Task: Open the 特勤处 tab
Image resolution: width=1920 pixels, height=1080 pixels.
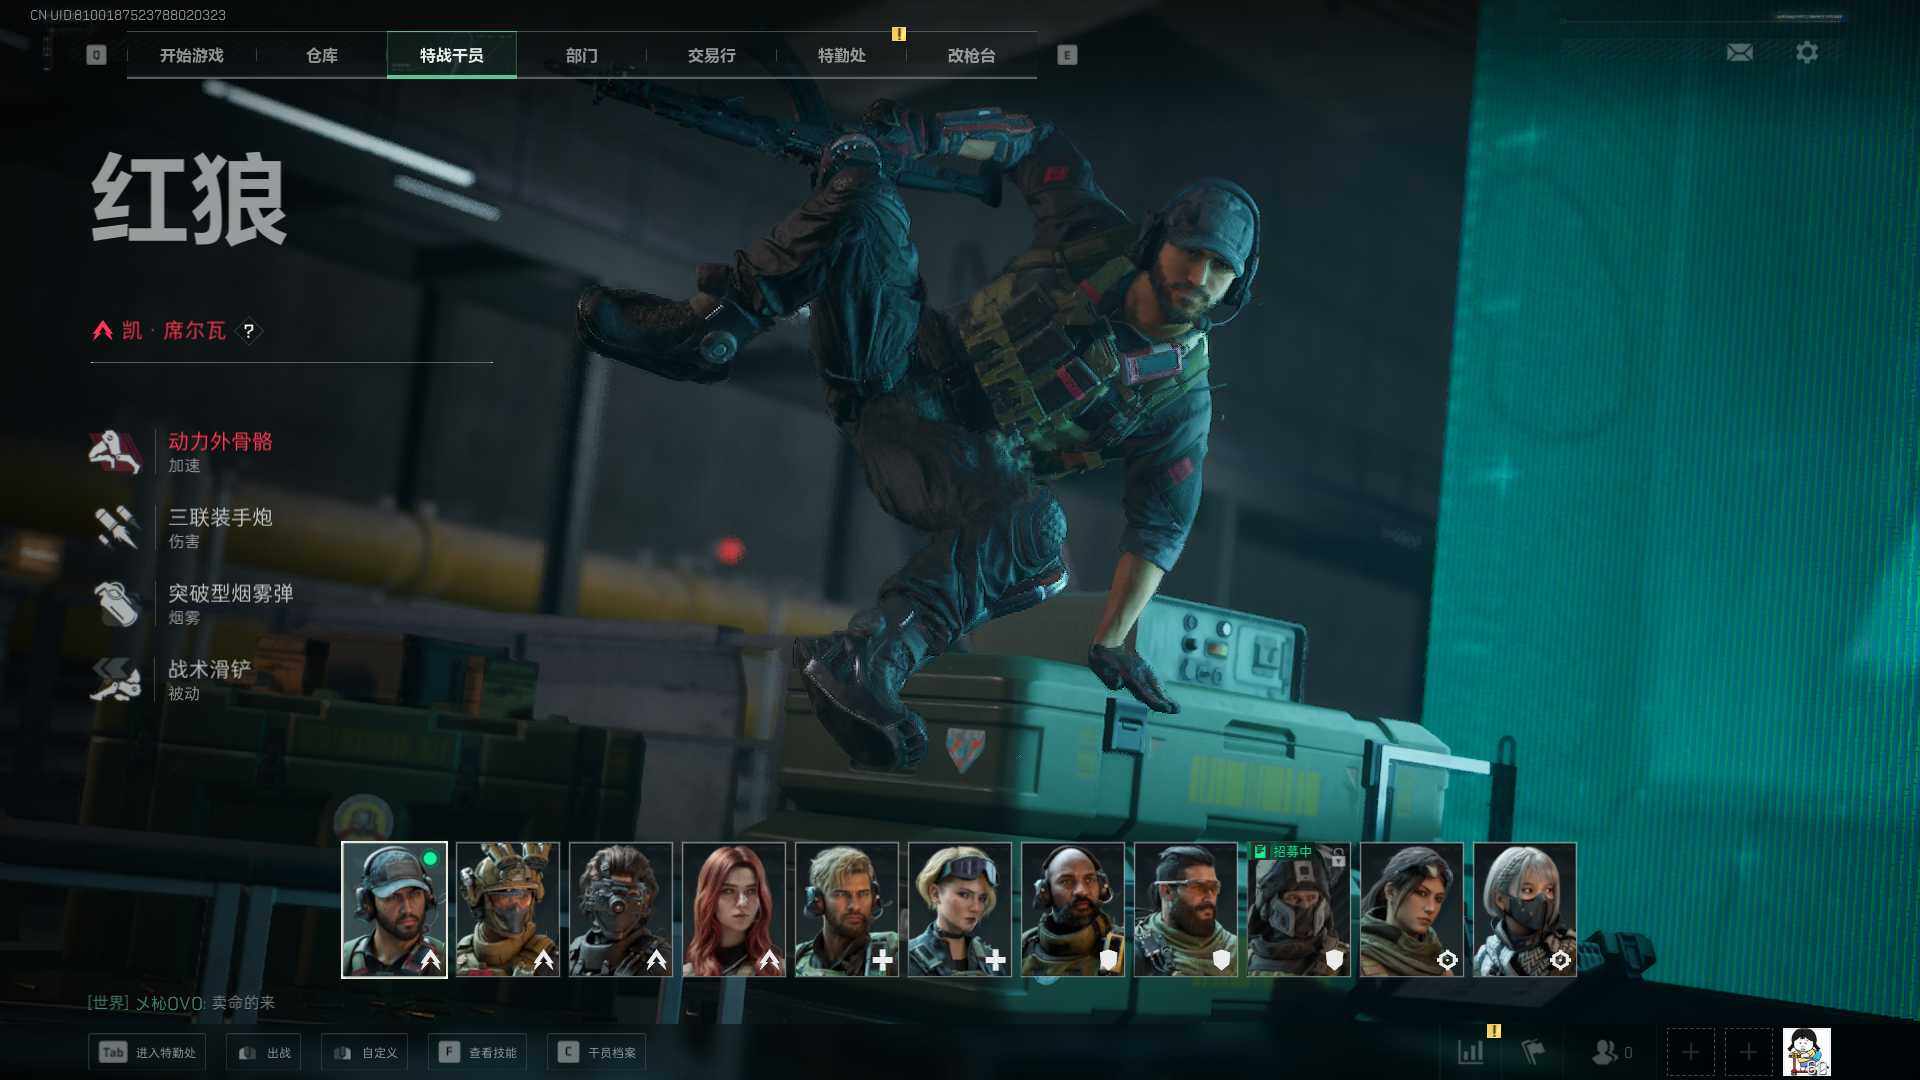Action: pyautogui.click(x=842, y=55)
